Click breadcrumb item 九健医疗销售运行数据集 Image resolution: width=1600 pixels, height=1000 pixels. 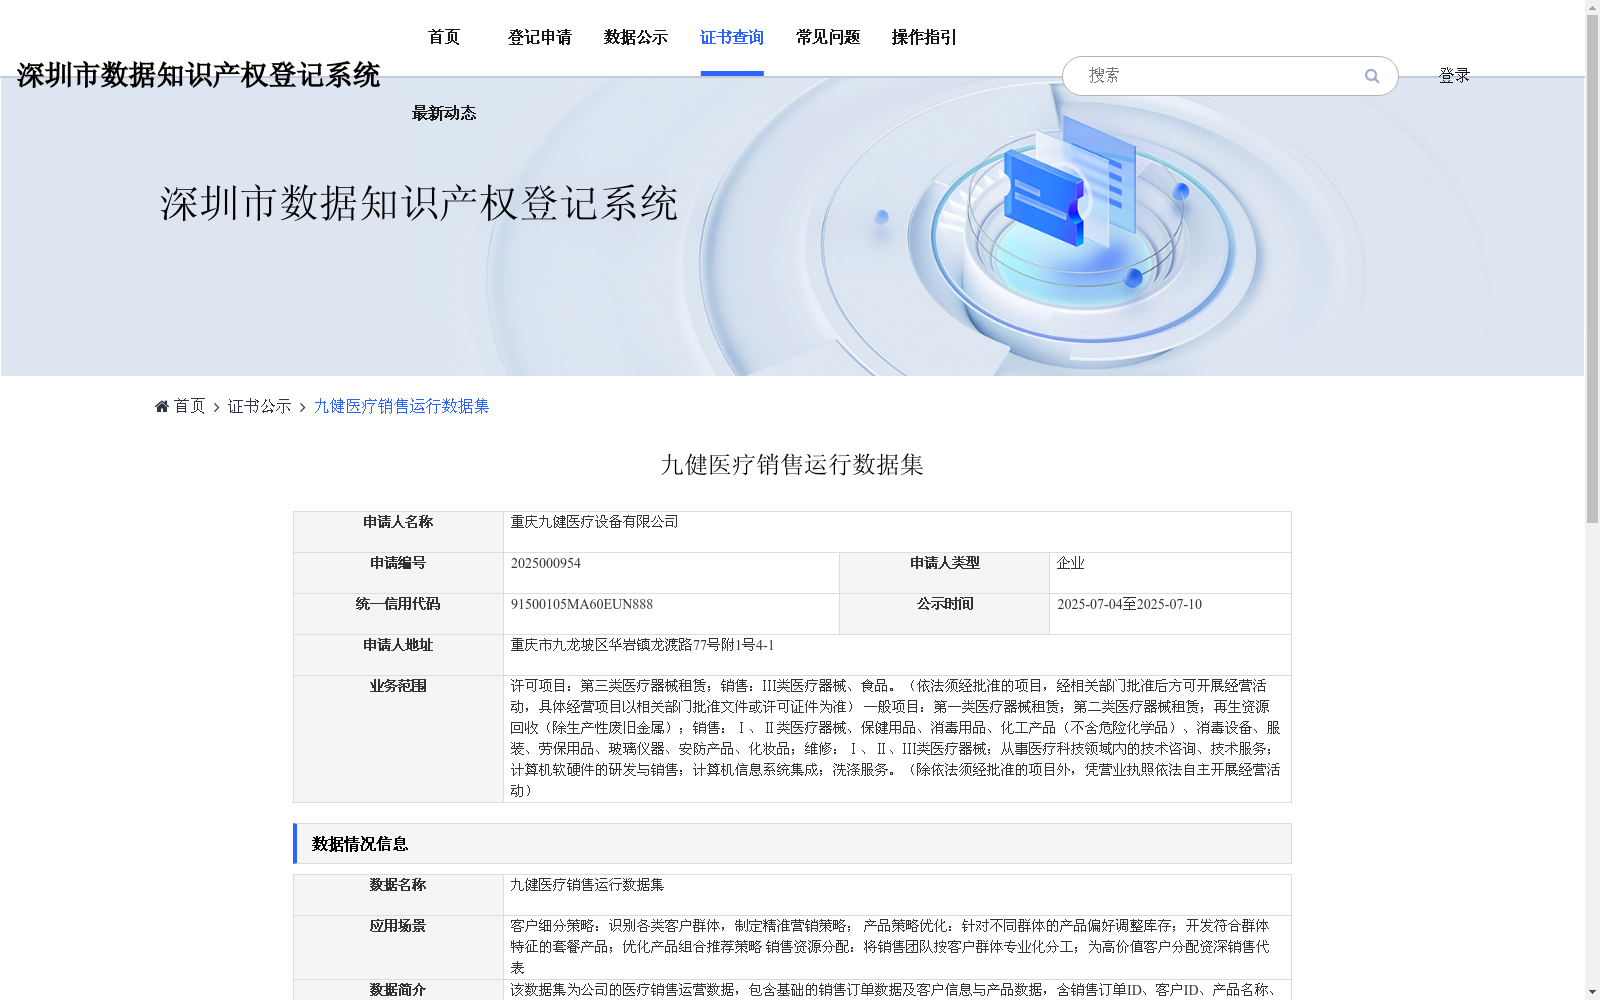tap(401, 406)
